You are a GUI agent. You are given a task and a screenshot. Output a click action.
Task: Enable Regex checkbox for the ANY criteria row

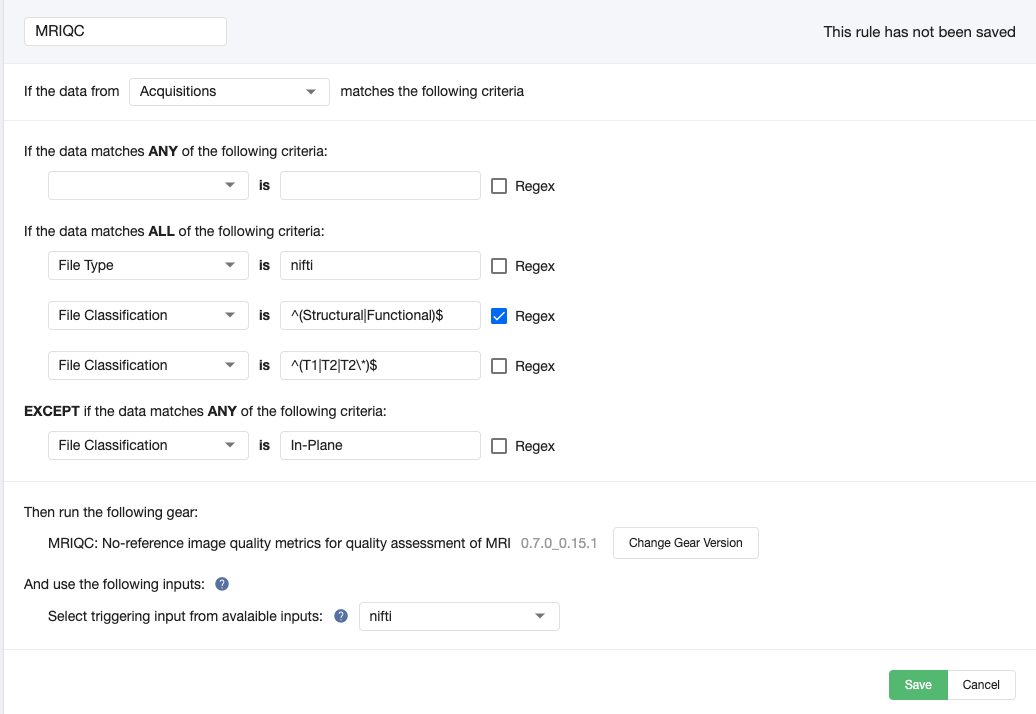click(x=499, y=186)
